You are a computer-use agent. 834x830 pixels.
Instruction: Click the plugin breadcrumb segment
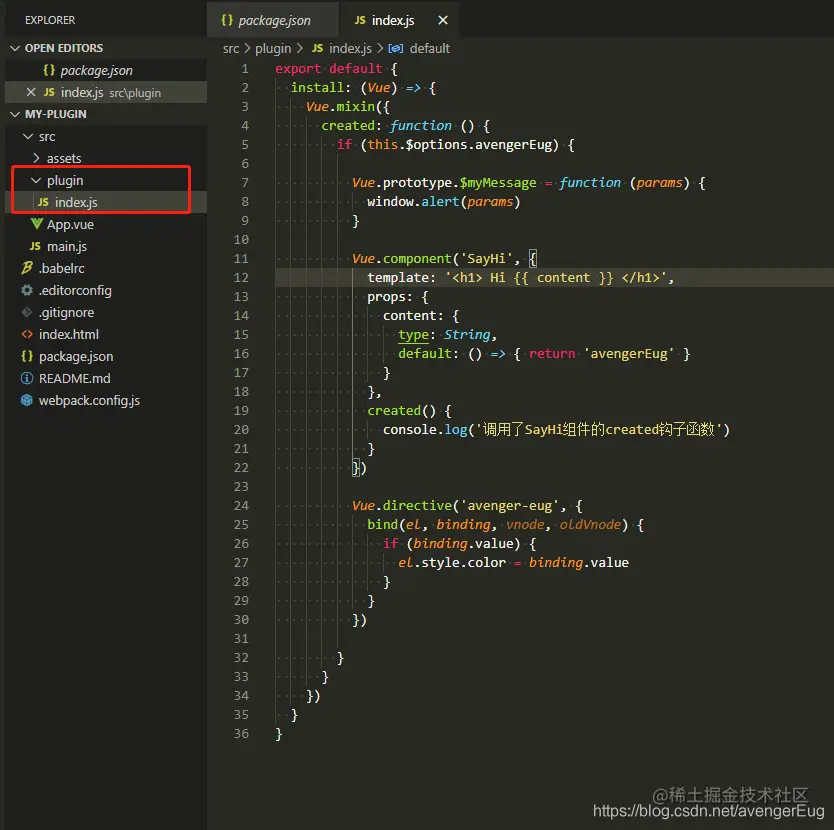(x=273, y=49)
